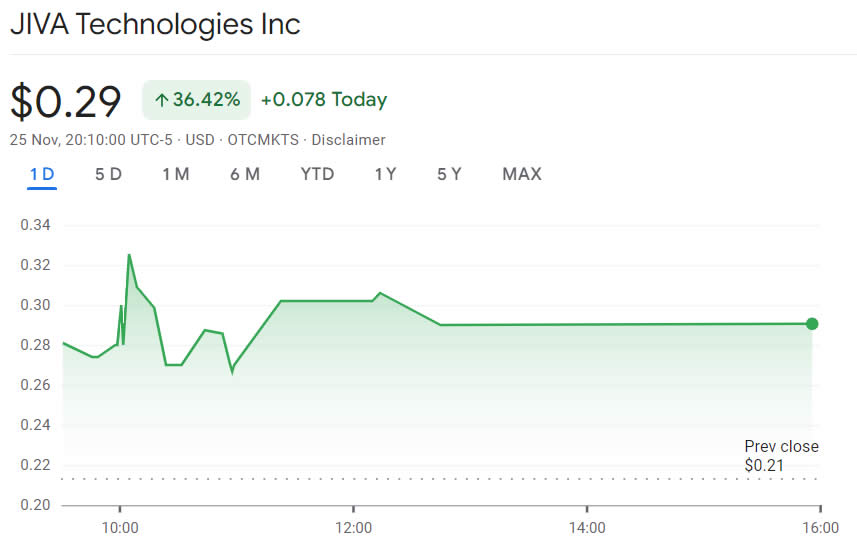Click the 12:00 time axis label

click(x=353, y=527)
